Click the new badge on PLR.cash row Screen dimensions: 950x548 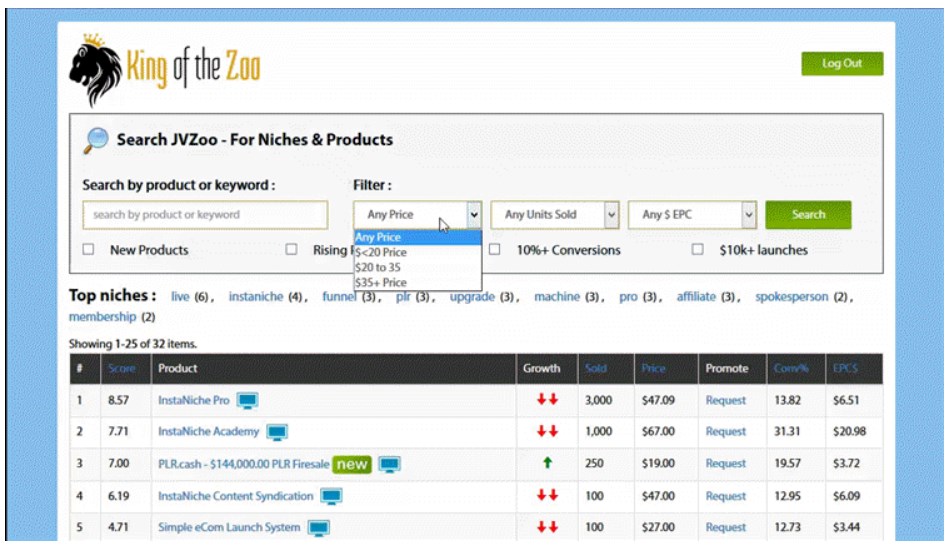(352, 464)
